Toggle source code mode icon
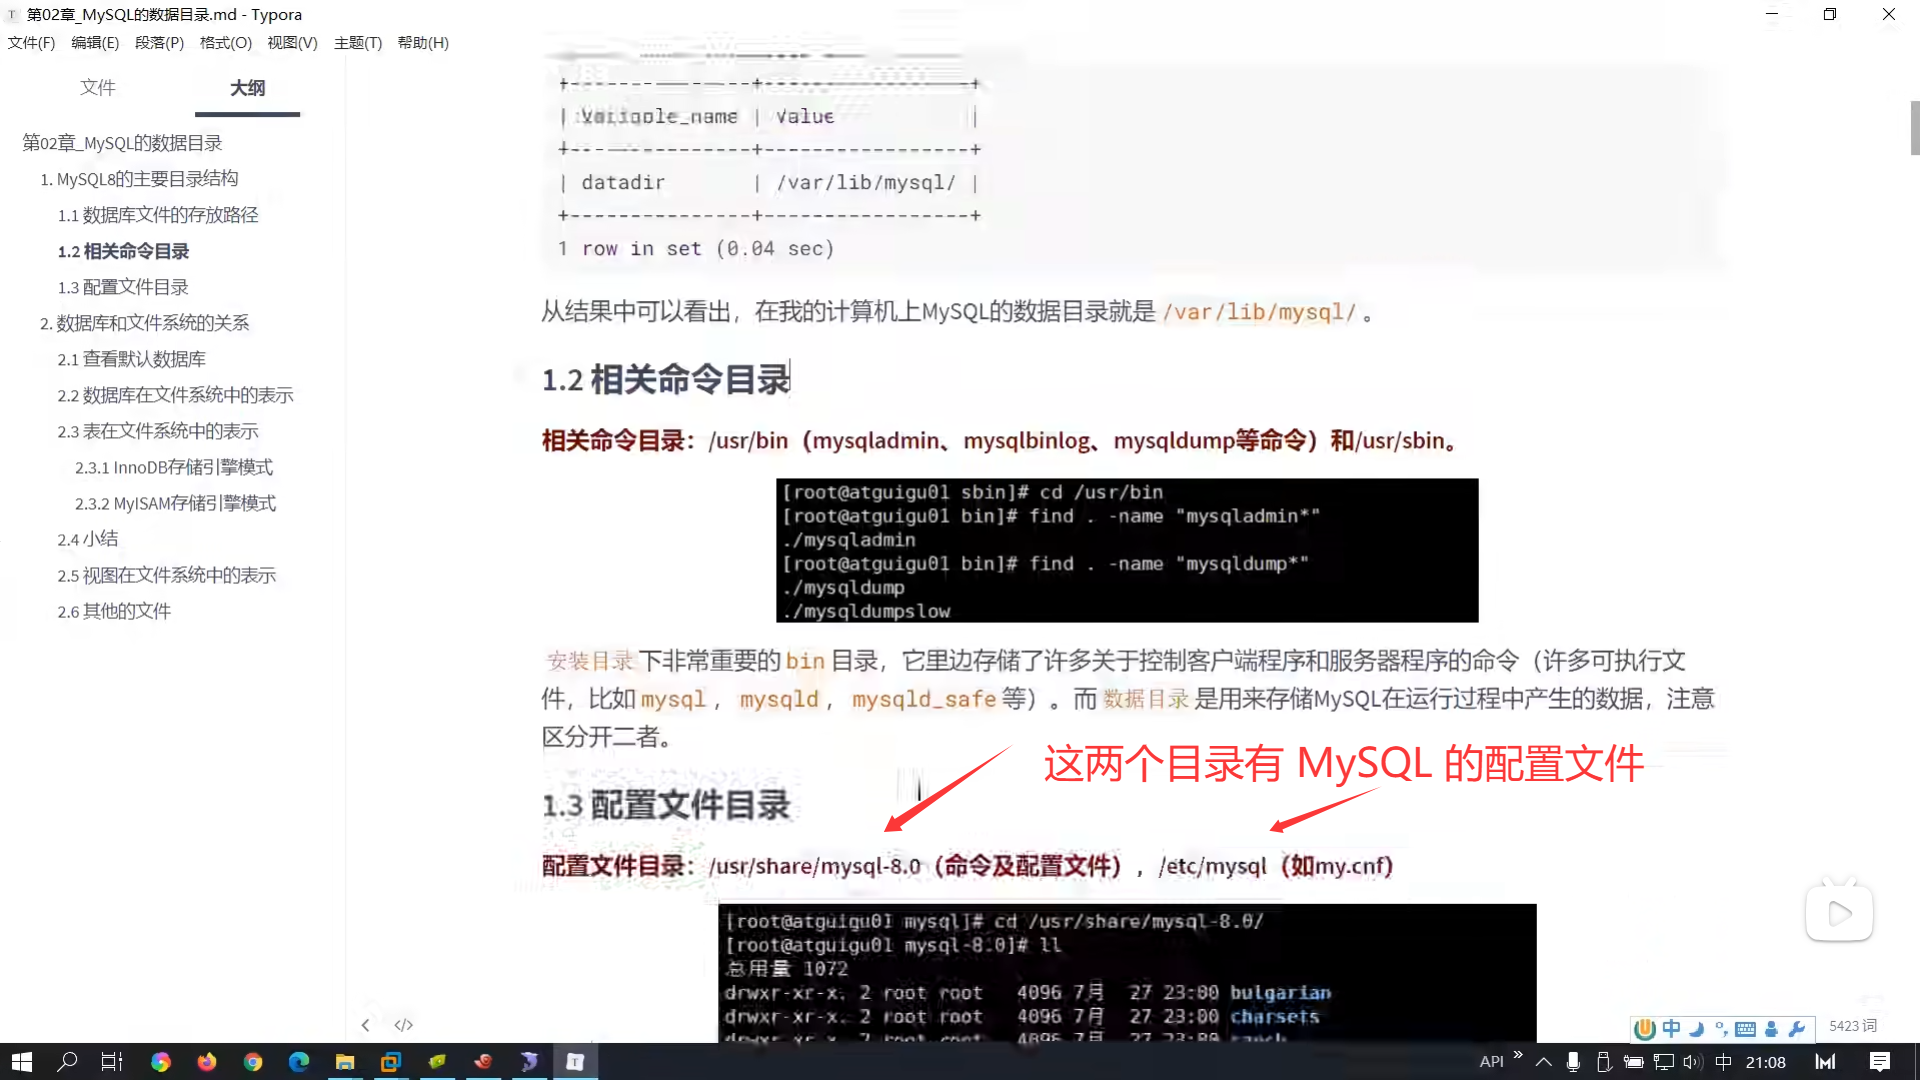 tap(404, 1025)
